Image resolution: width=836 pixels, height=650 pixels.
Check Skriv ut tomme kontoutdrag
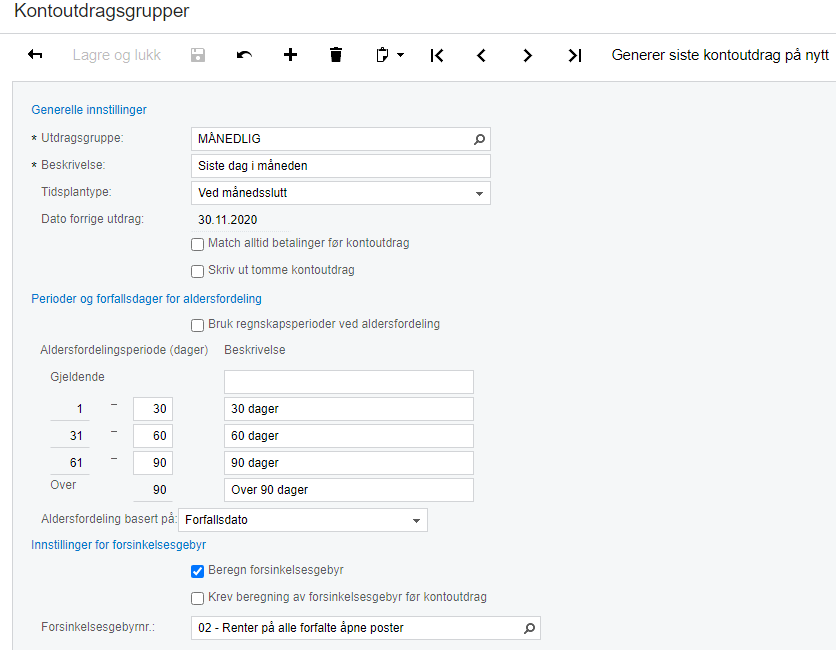click(197, 271)
